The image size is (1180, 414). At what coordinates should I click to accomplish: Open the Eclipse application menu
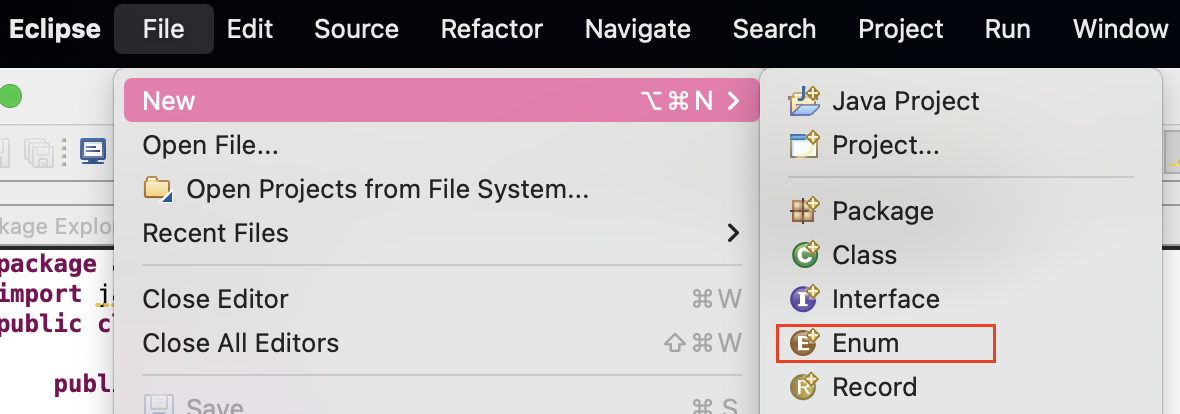(54, 29)
